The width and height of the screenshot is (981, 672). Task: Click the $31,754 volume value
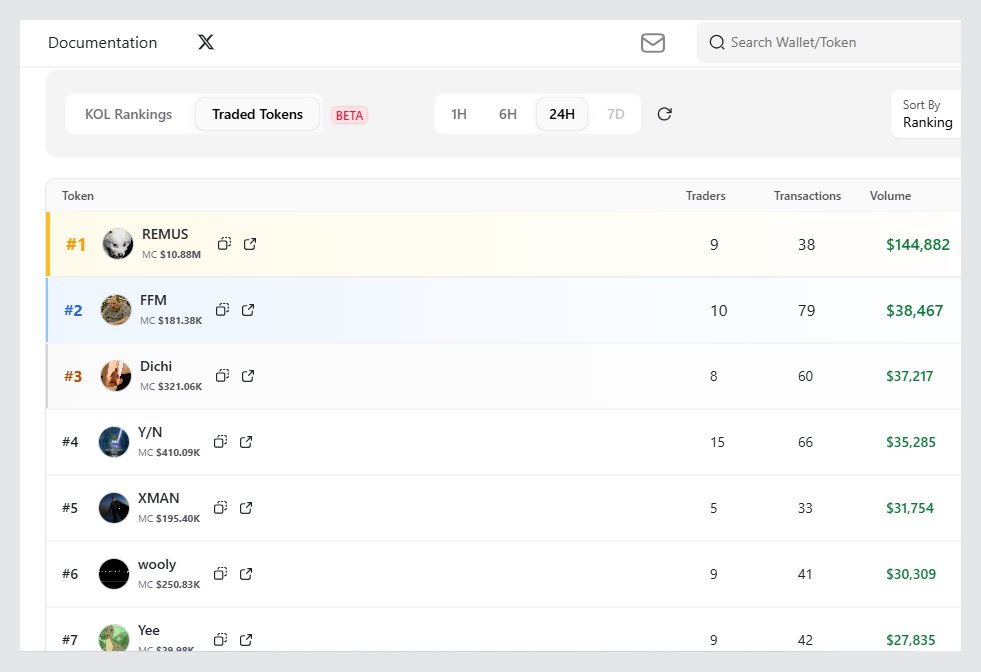pos(910,508)
